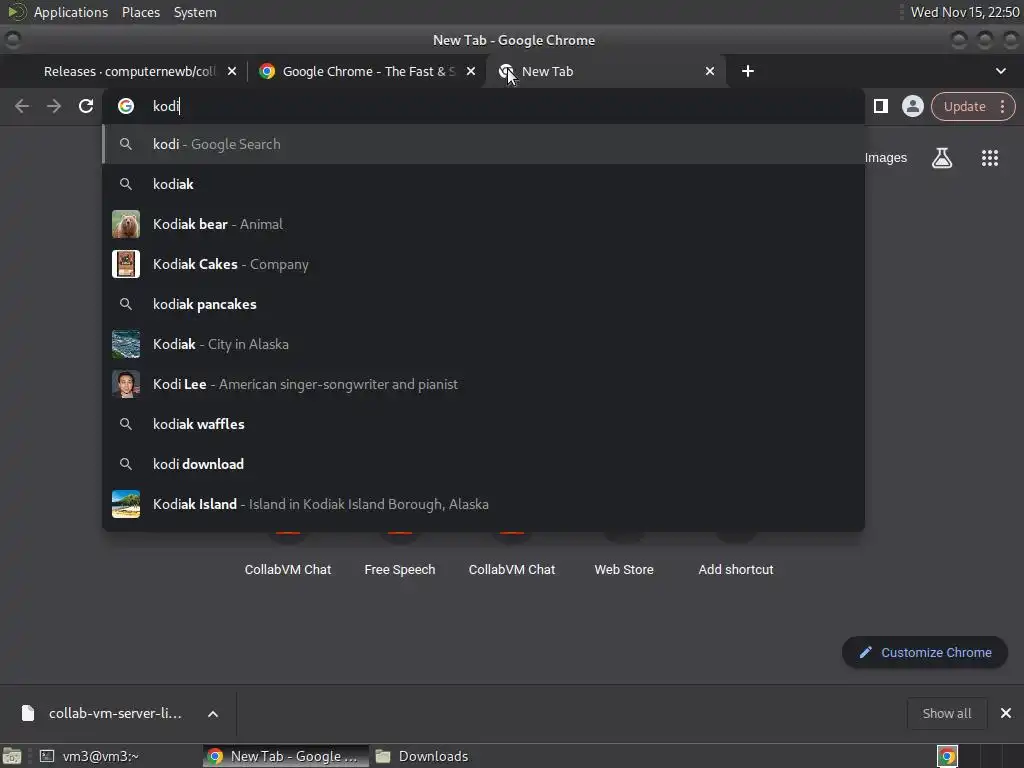Screen dimensions: 1024x768
Task: Select the Kodiak bear thumbnail suggestion
Action: pyautogui.click(x=126, y=224)
